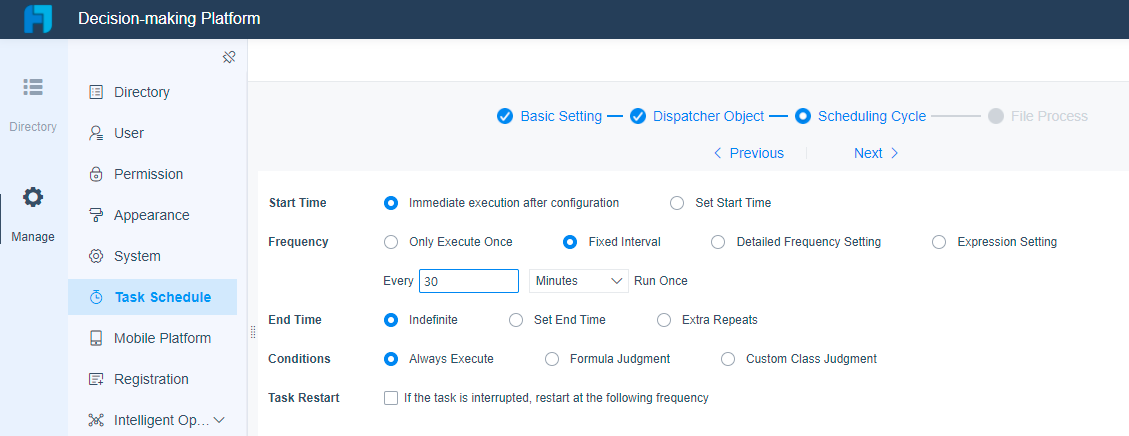Click the File Process grey step circle
The image size is (1129, 436).
[996, 116]
